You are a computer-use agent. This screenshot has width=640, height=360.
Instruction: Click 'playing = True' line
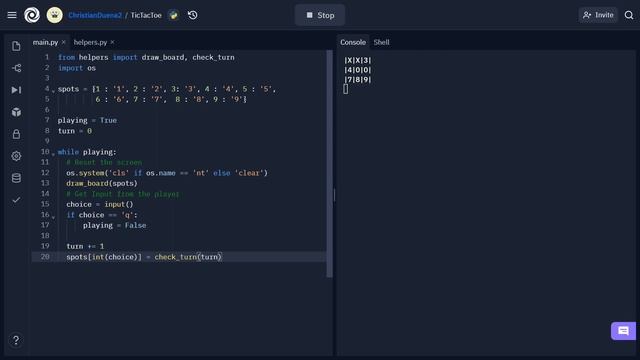(x=87, y=120)
